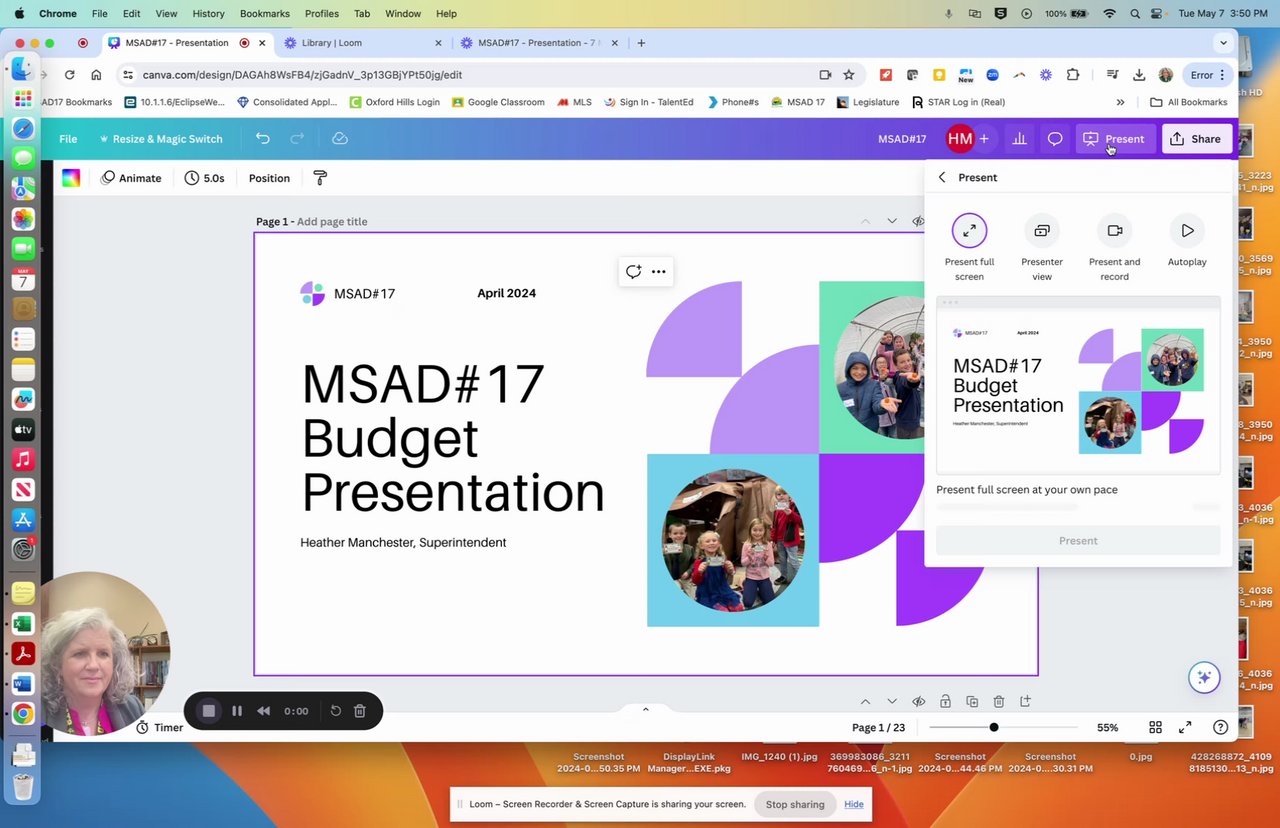Open grid view of all pages
The image size is (1280, 828).
point(1155,727)
